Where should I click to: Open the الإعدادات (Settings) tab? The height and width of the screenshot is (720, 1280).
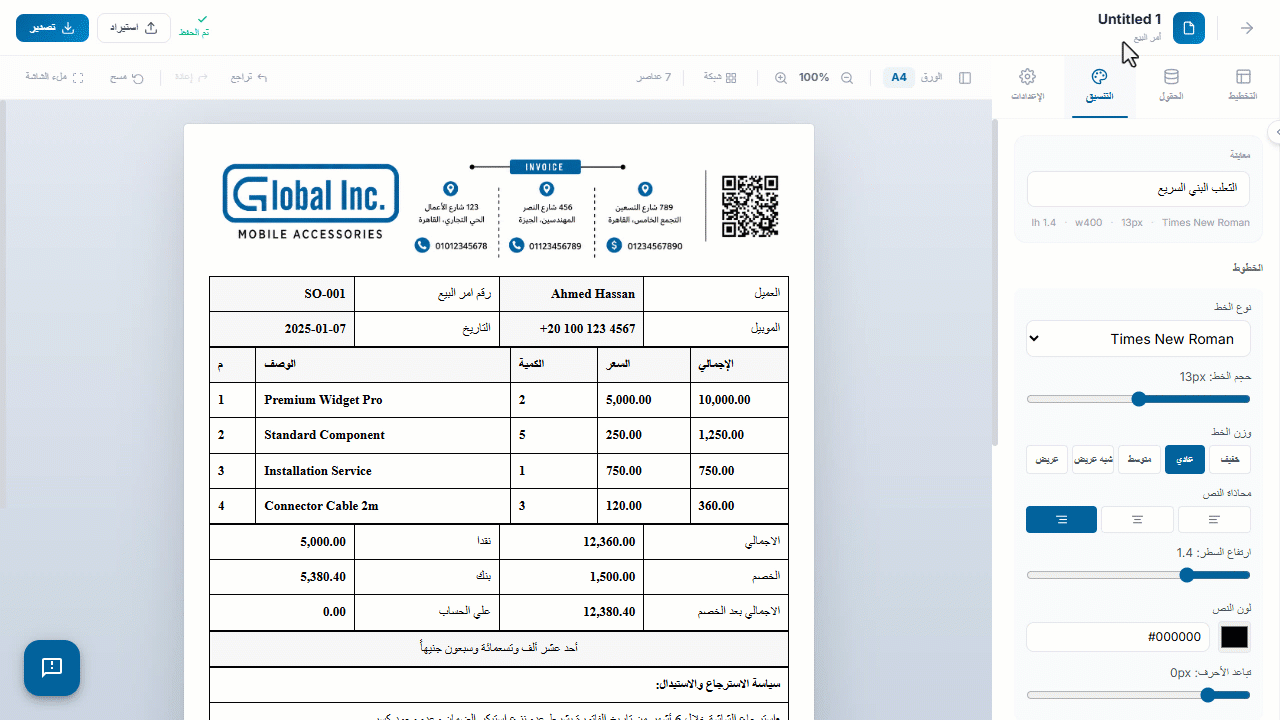pos(1027,86)
